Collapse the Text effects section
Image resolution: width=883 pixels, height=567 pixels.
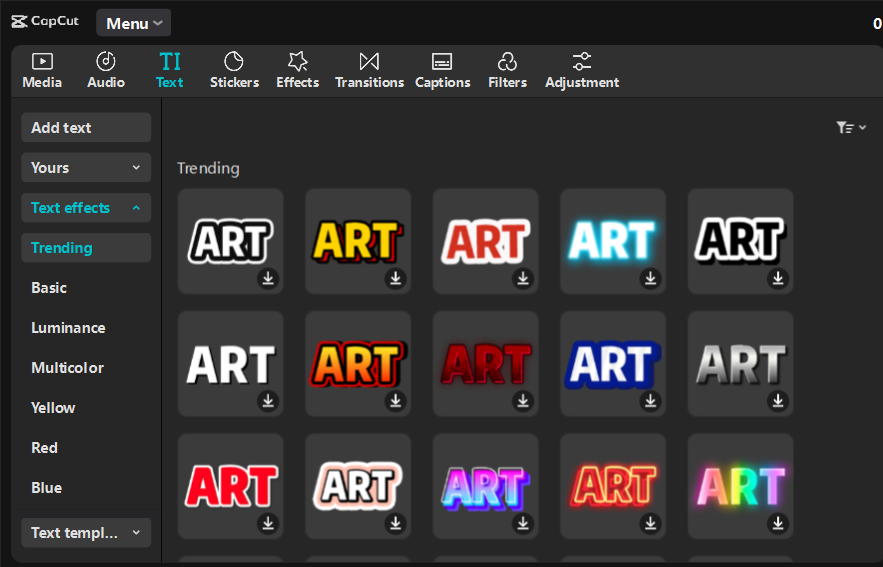(86, 208)
